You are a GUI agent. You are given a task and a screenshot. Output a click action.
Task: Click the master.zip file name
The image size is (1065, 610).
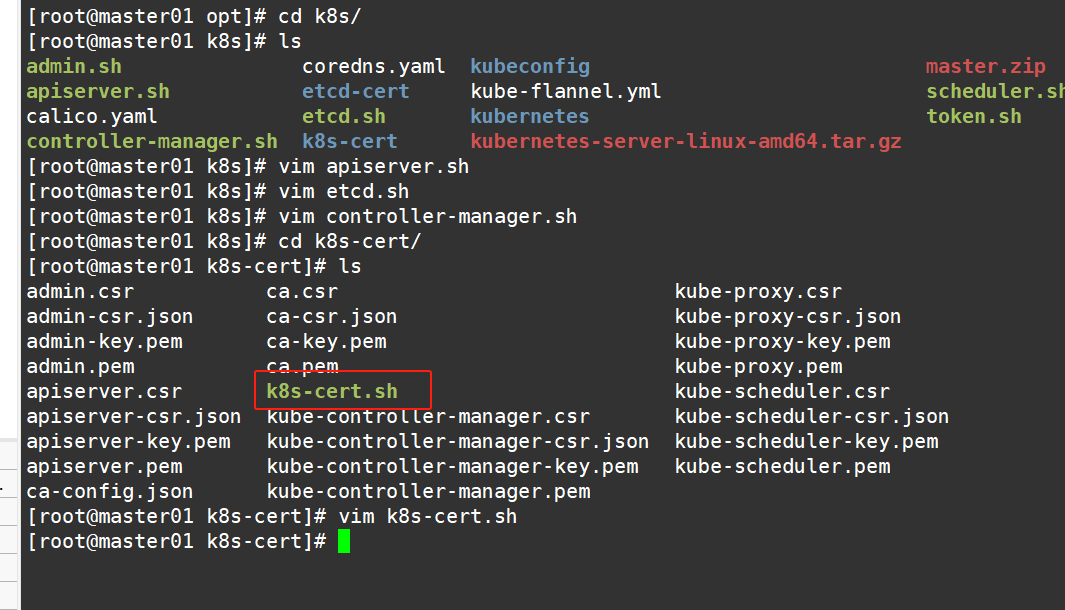click(x=986, y=67)
